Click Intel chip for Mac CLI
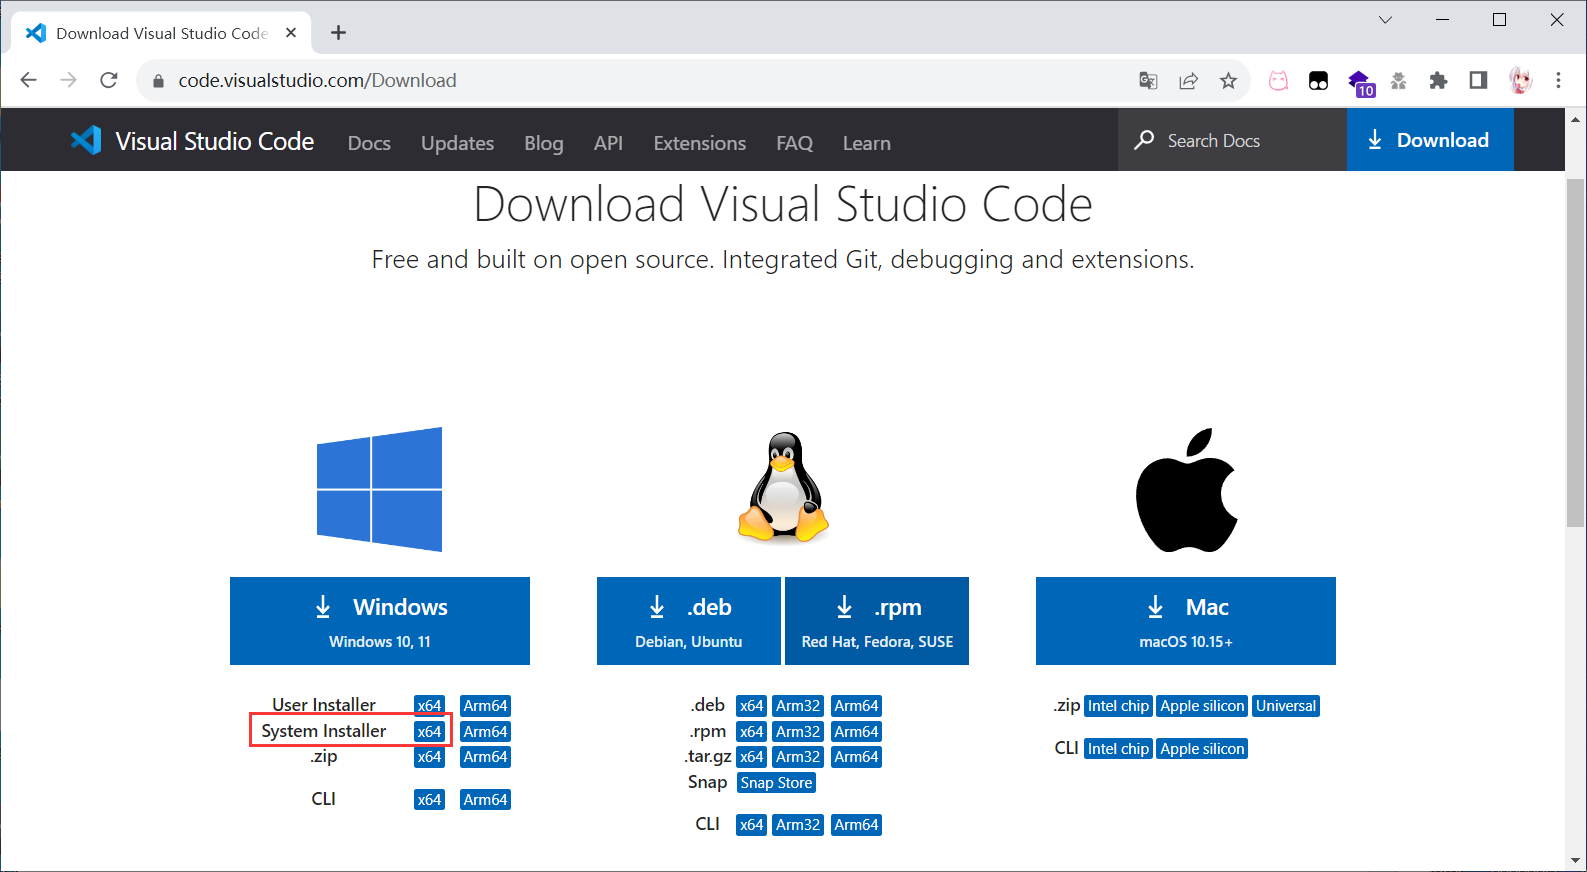 click(x=1118, y=749)
